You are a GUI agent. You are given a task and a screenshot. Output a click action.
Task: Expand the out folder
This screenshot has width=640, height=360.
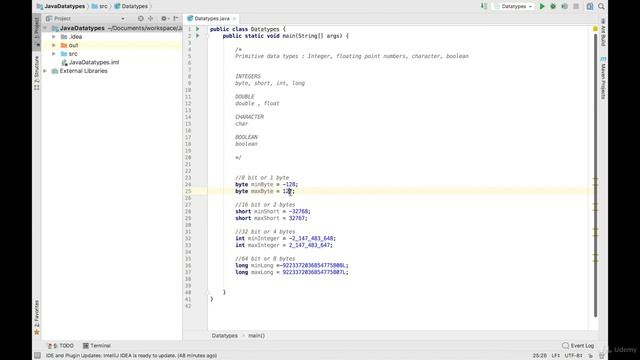(53, 45)
